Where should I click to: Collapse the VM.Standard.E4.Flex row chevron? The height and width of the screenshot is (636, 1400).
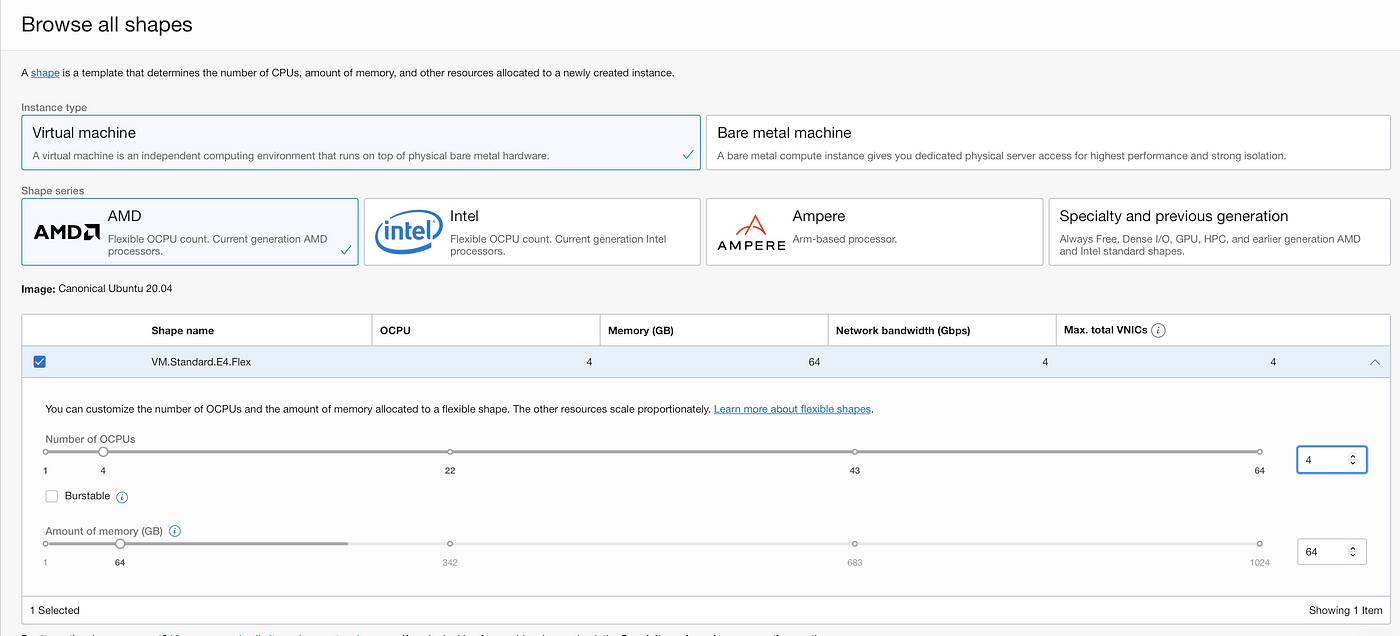[1375, 362]
